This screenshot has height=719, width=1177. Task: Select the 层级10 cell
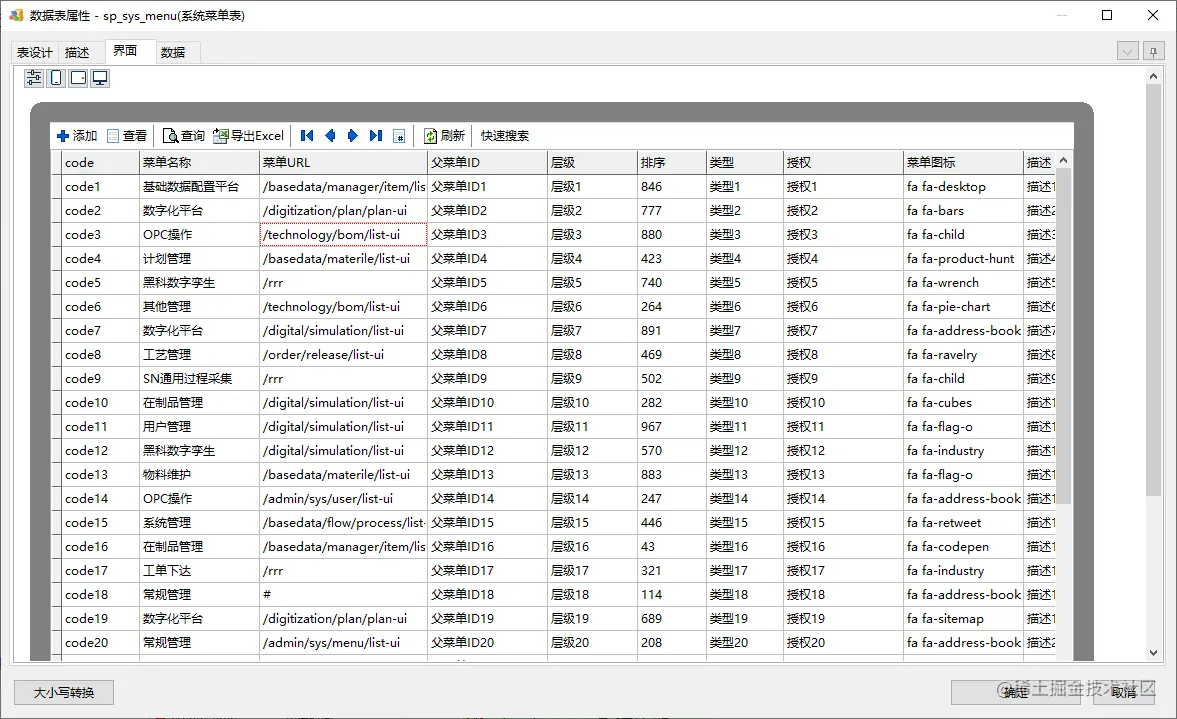[x=592, y=403]
